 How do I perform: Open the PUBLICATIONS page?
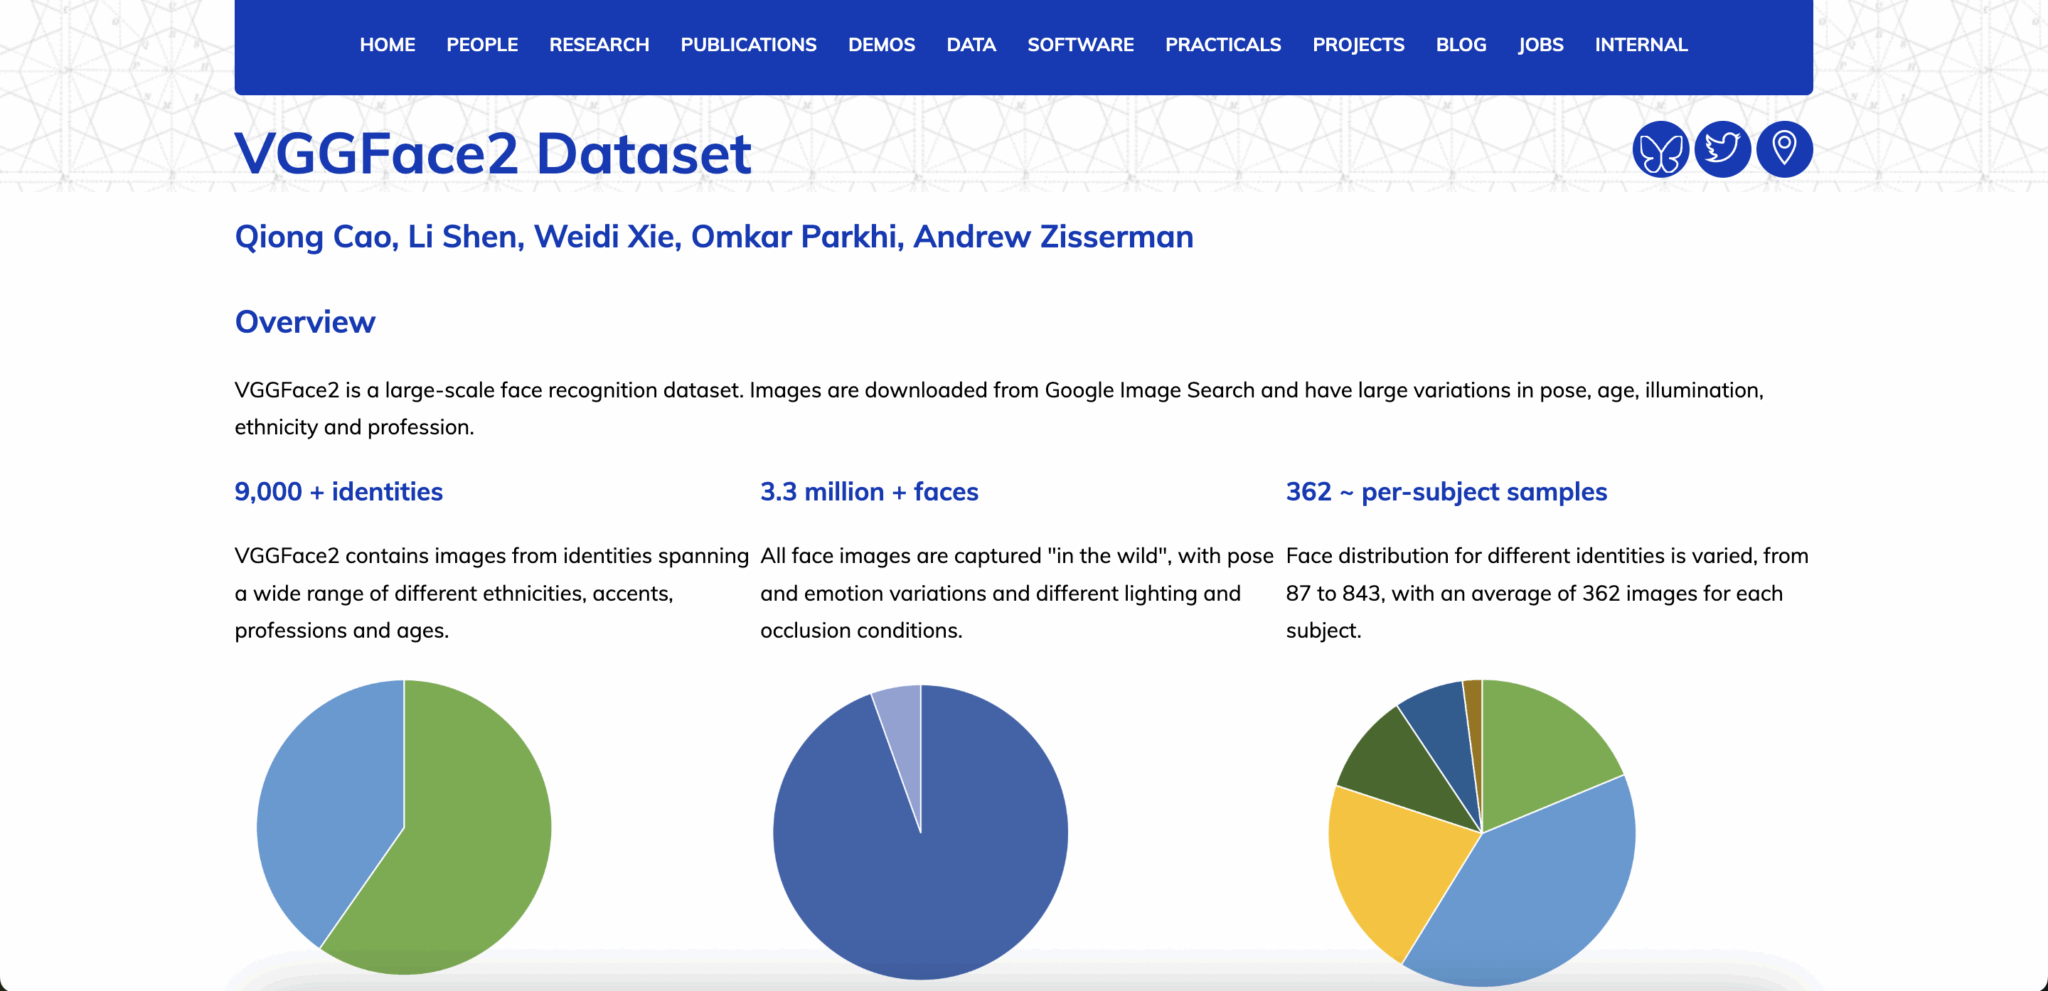pyautogui.click(x=748, y=44)
